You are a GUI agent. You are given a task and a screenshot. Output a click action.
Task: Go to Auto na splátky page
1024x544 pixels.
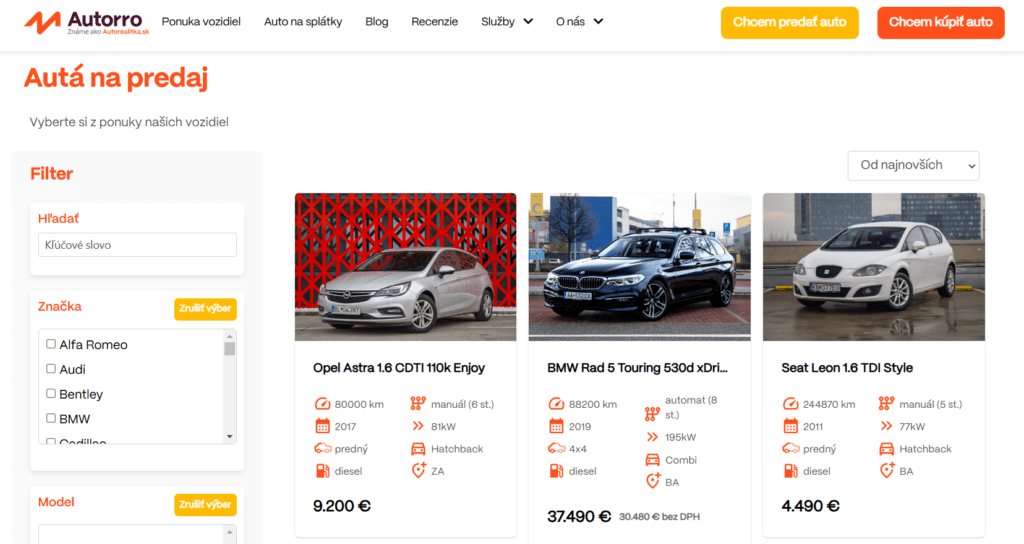tap(303, 22)
